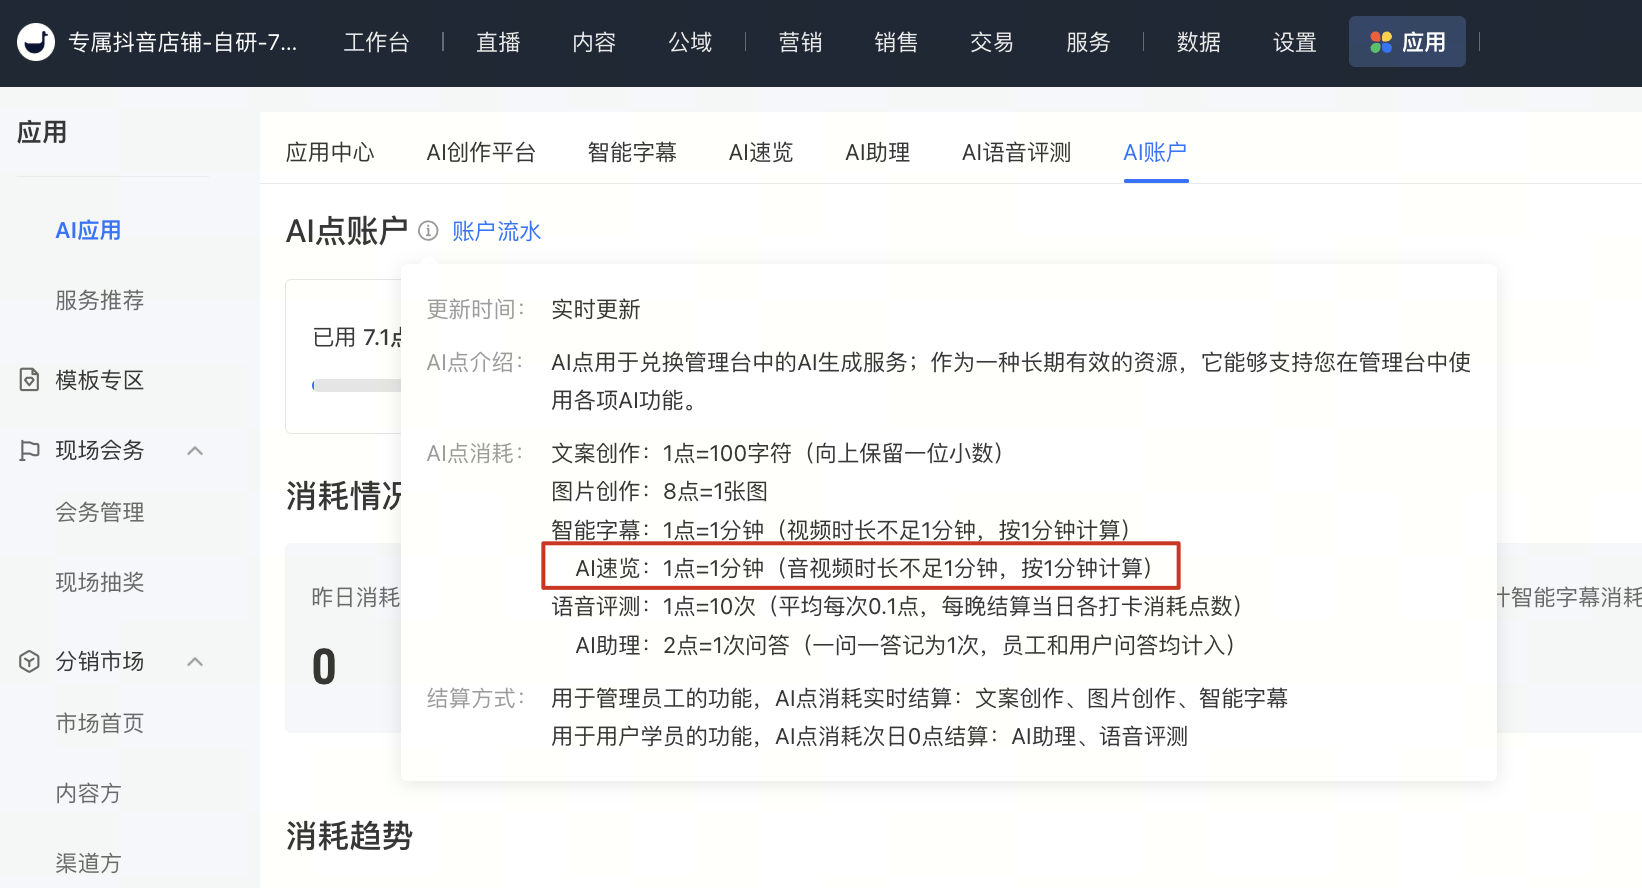Switch to the AI助理 tab

pos(878,152)
